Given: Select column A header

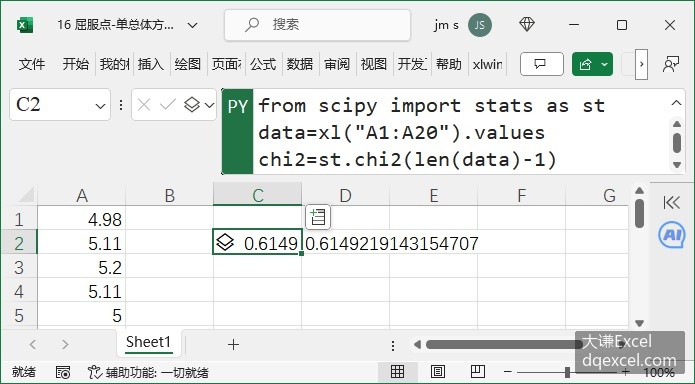Looking at the screenshot, I should coord(82,195).
